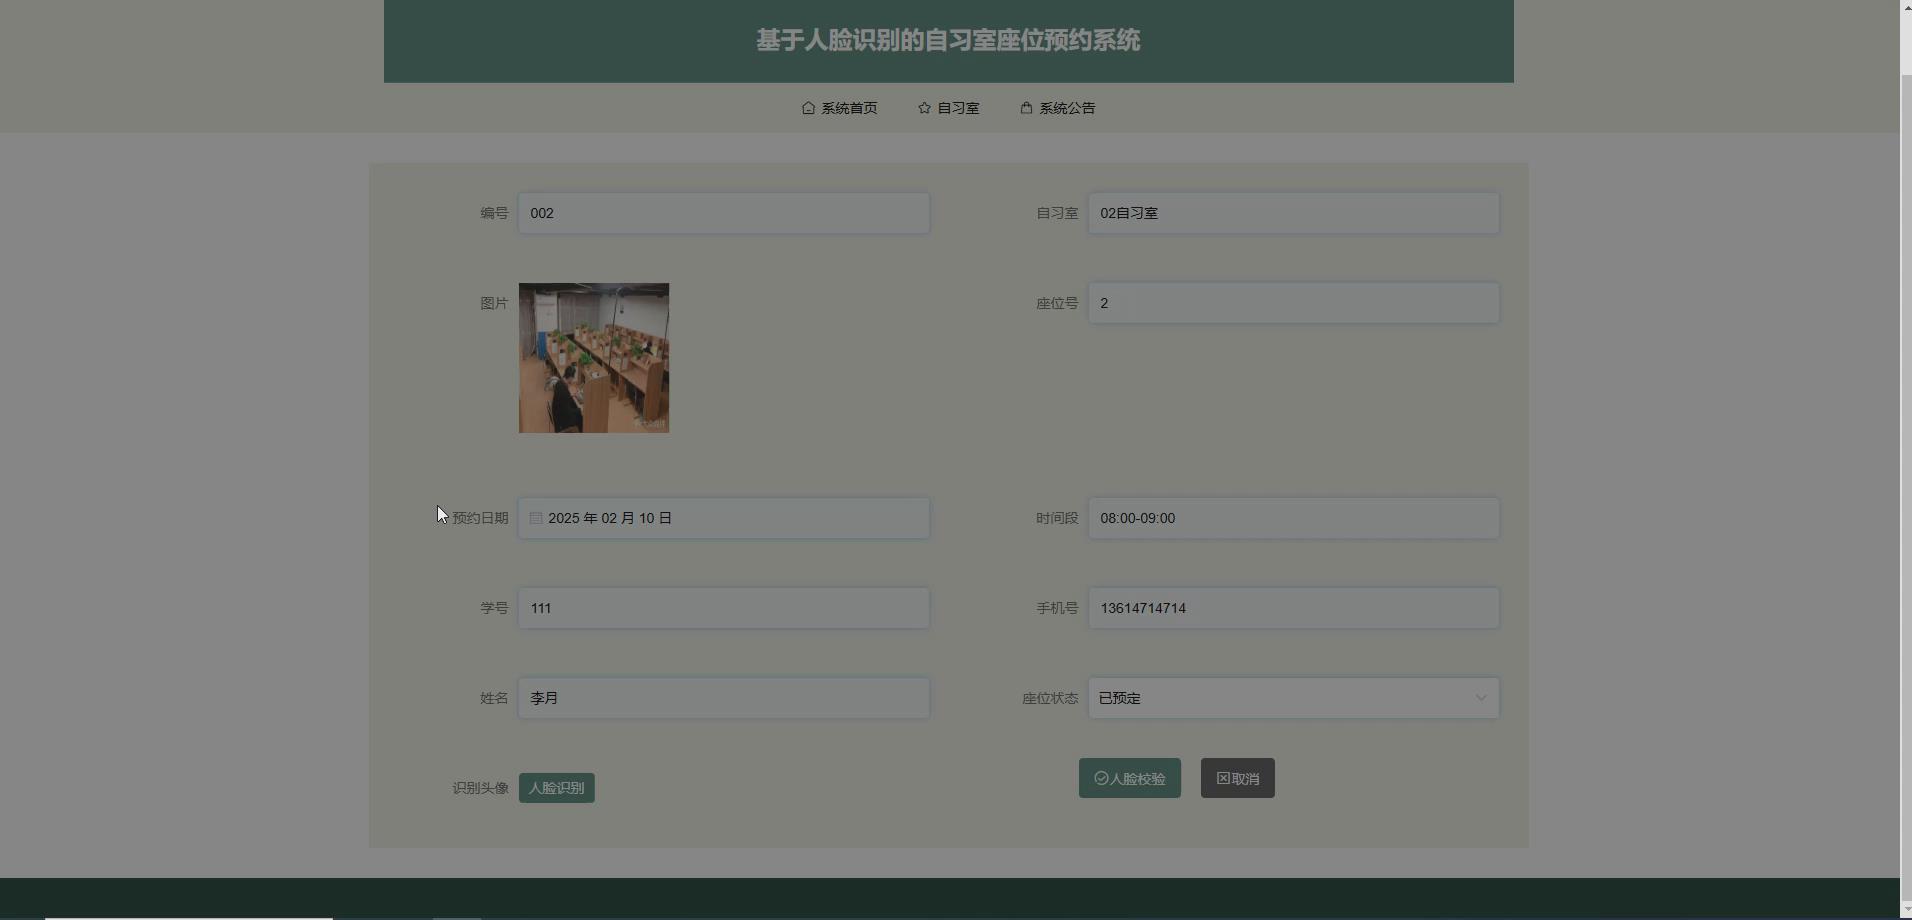The width and height of the screenshot is (1912, 920).
Task: Expand the 时间段 selector showing 08:00-09:00
Action: click(x=1293, y=518)
